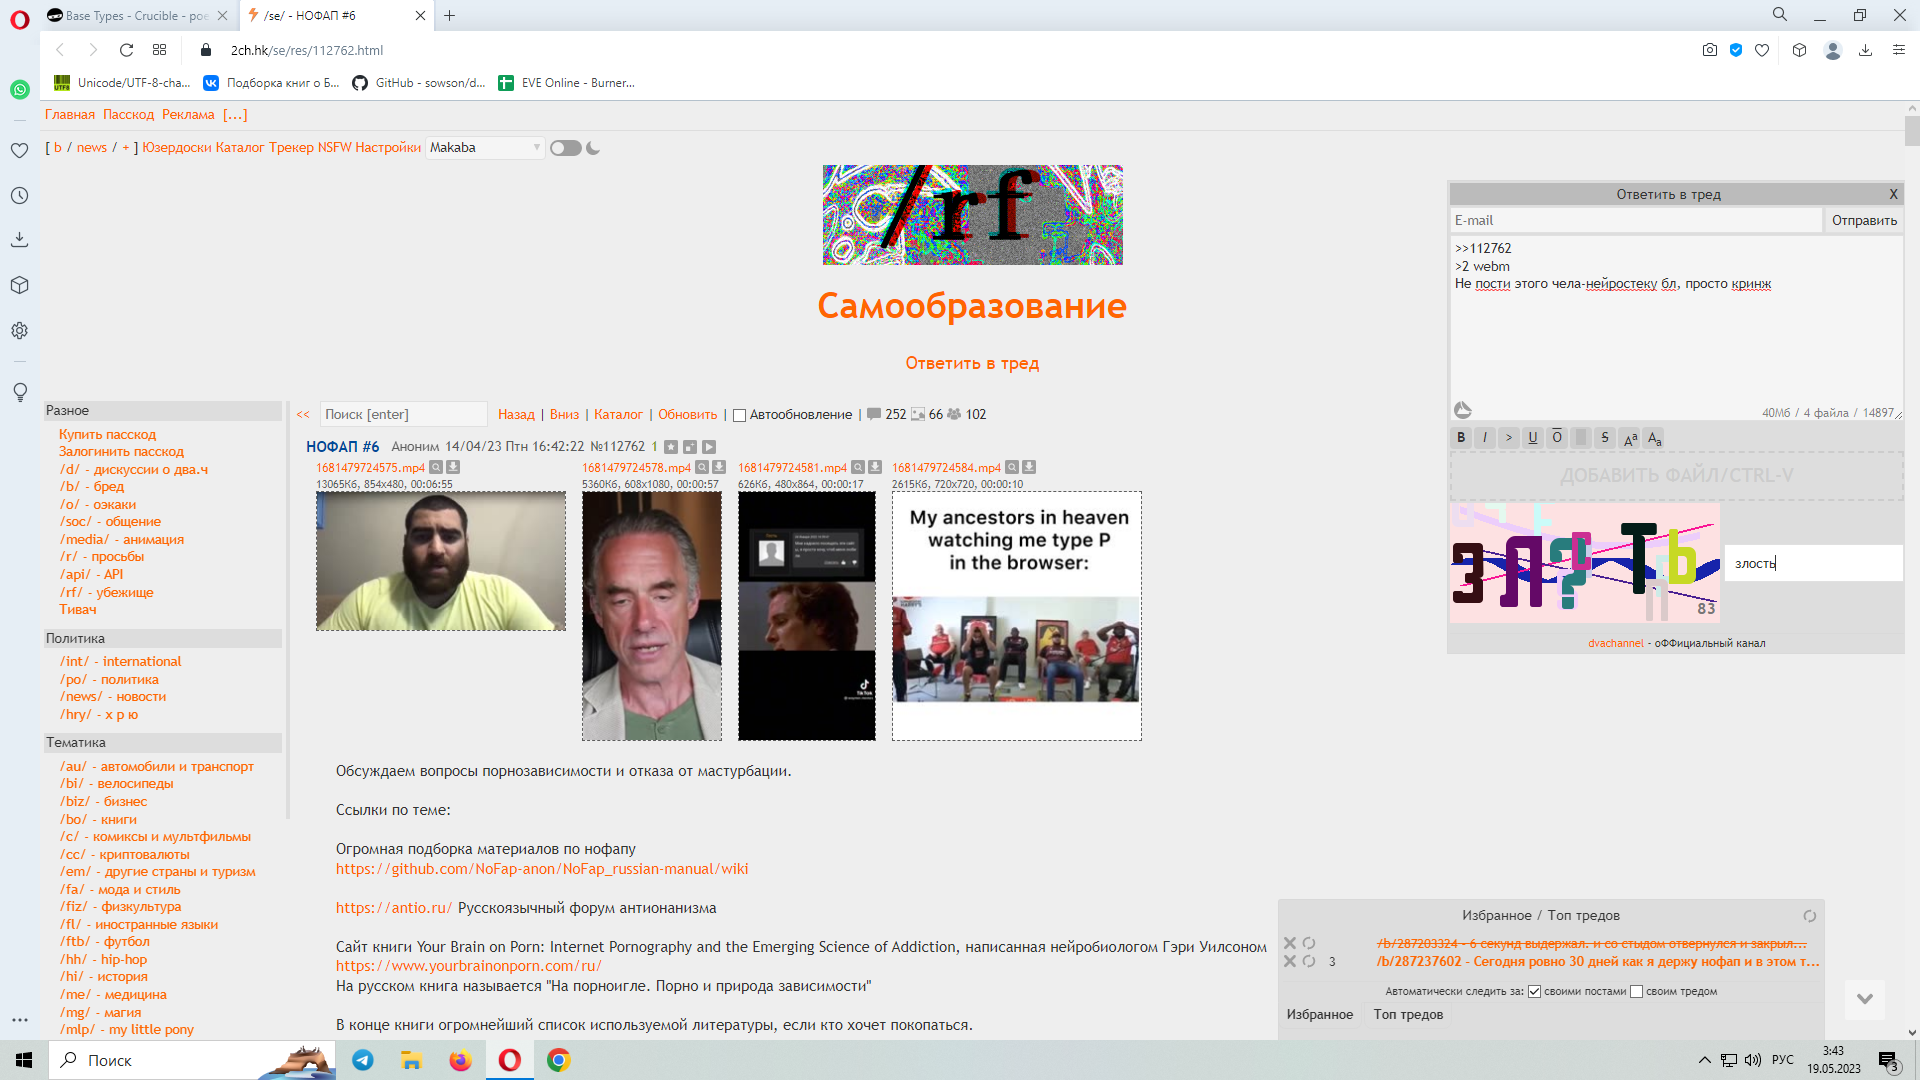Refresh the favorites panel list

(x=1809, y=916)
